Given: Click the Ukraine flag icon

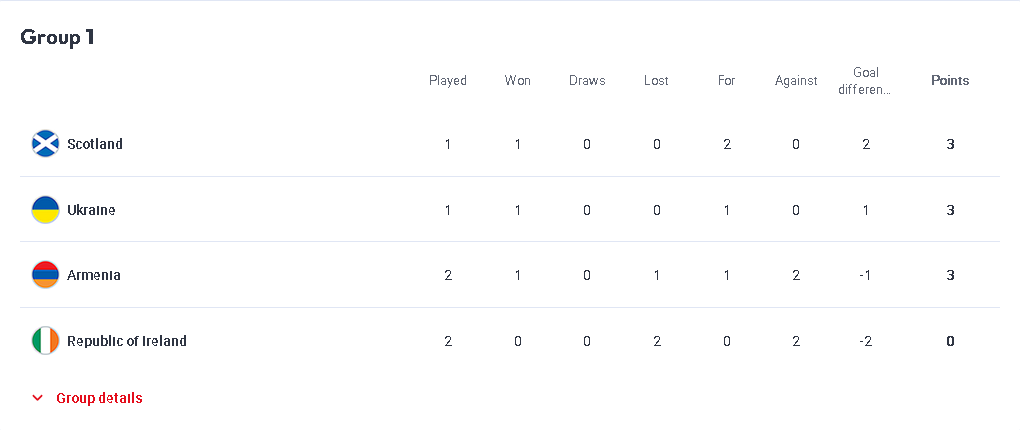Looking at the screenshot, I should (x=46, y=210).
